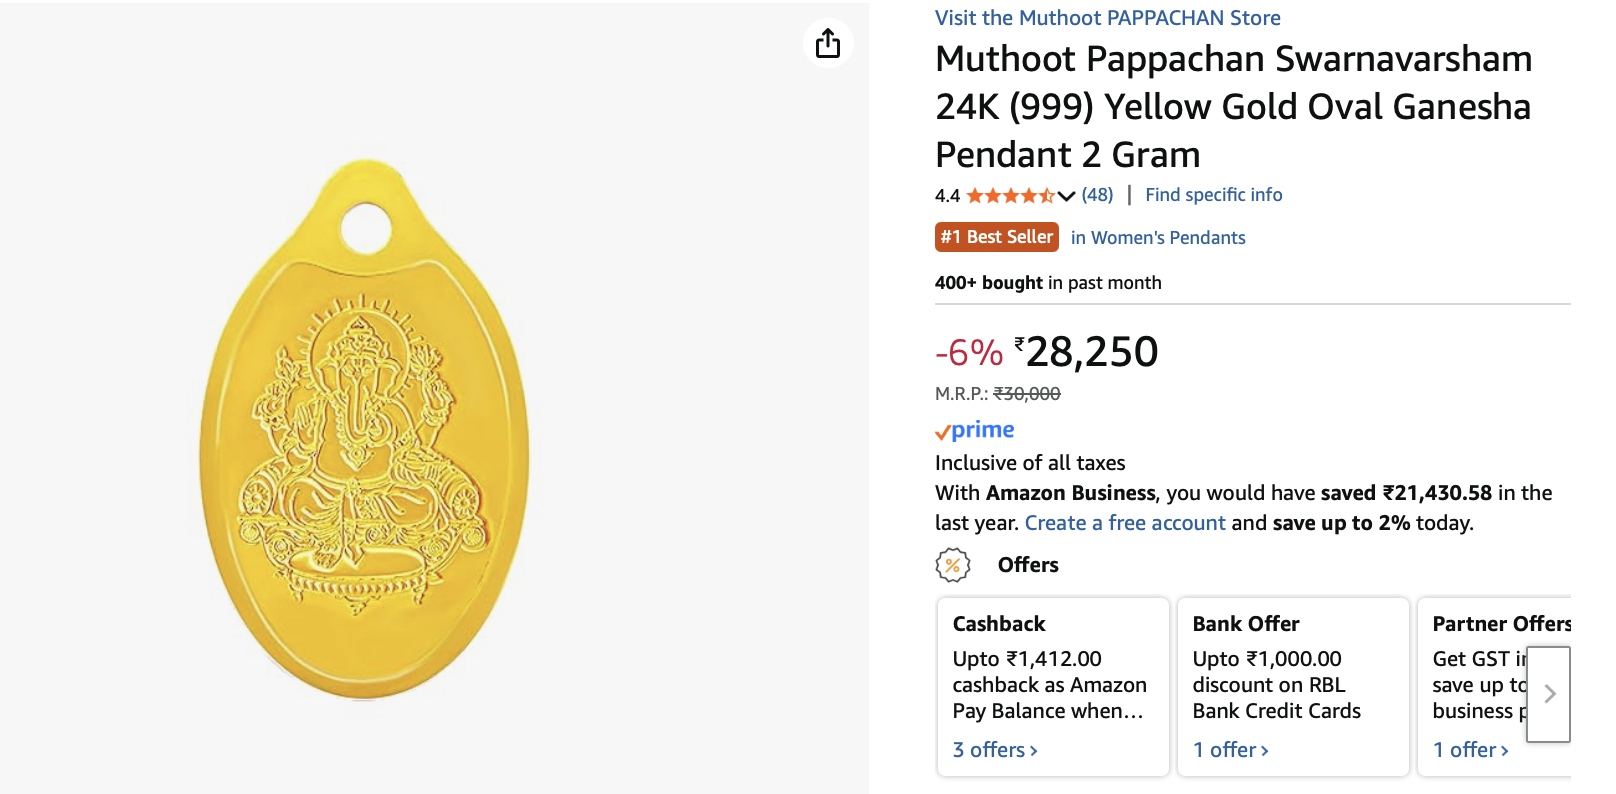Click the 4.4 rating number

tap(947, 196)
